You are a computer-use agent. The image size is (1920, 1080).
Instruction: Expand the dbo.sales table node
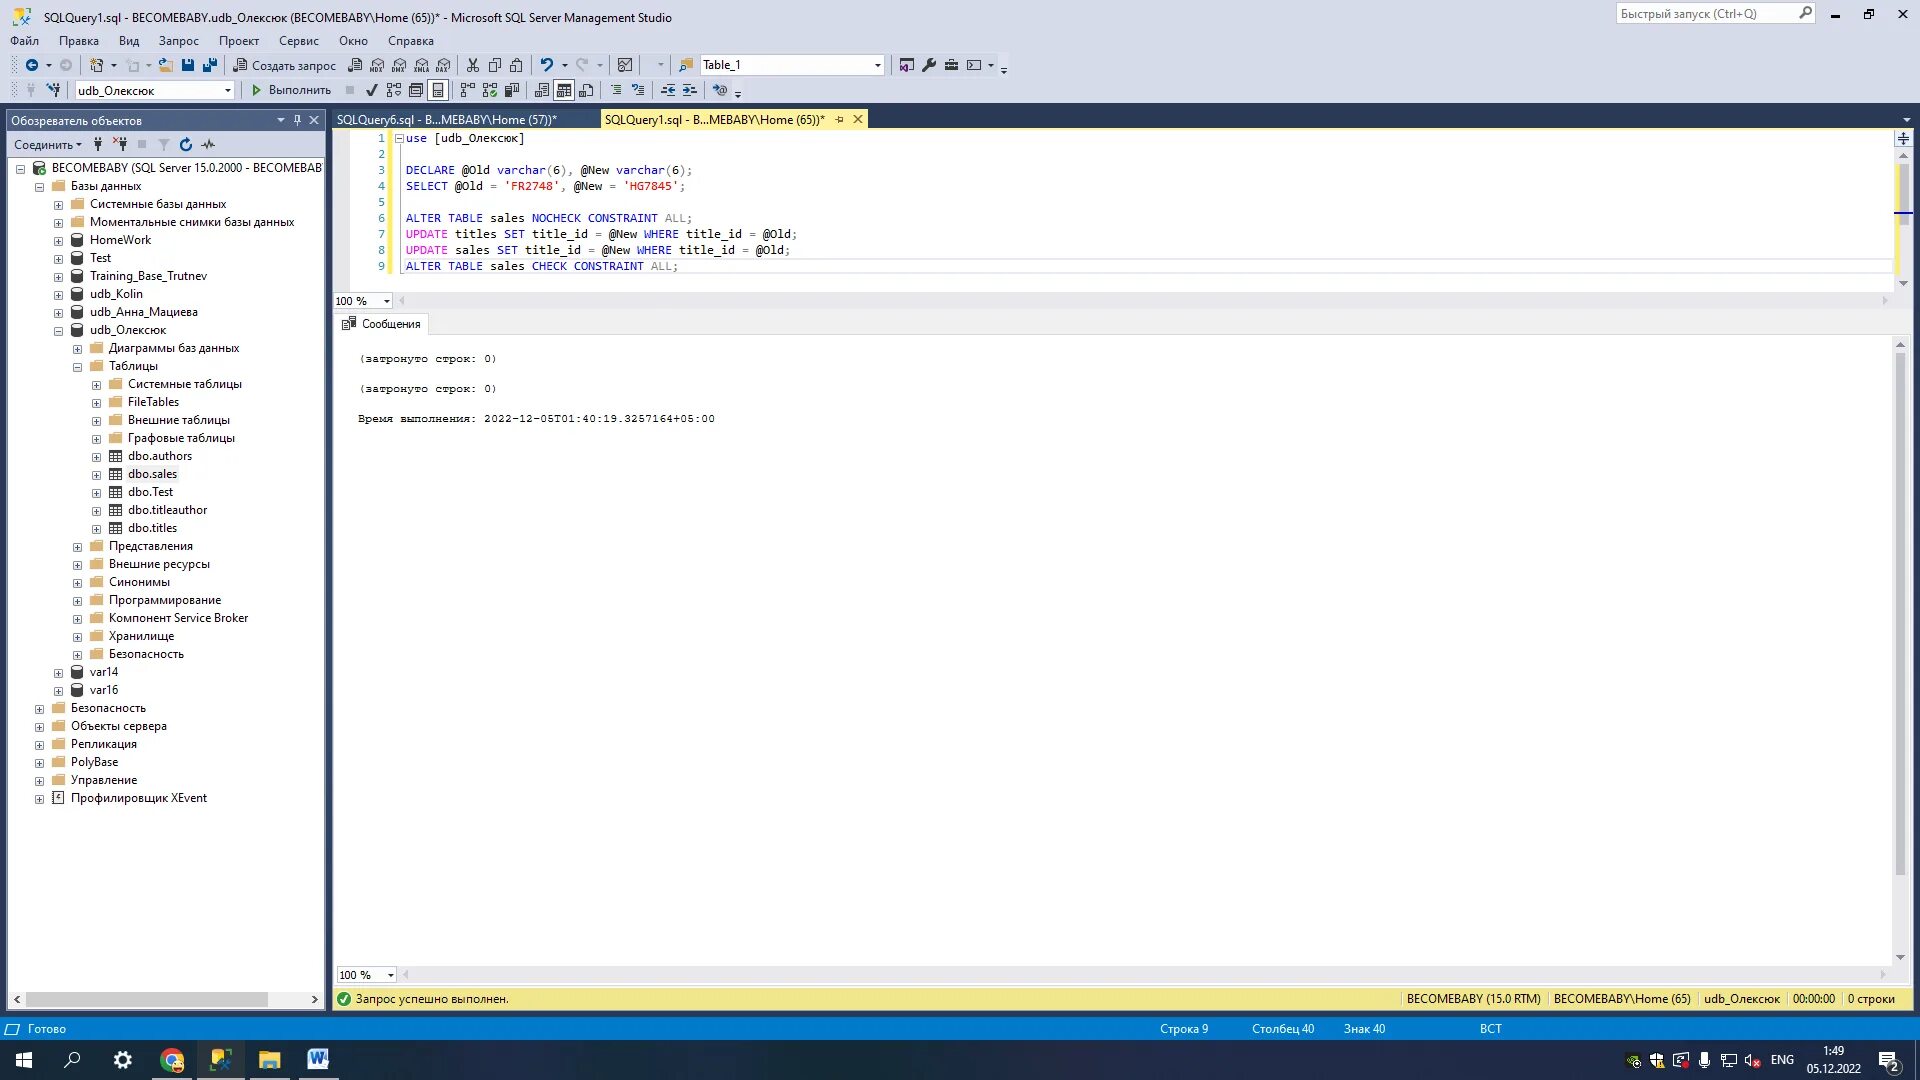97,475
